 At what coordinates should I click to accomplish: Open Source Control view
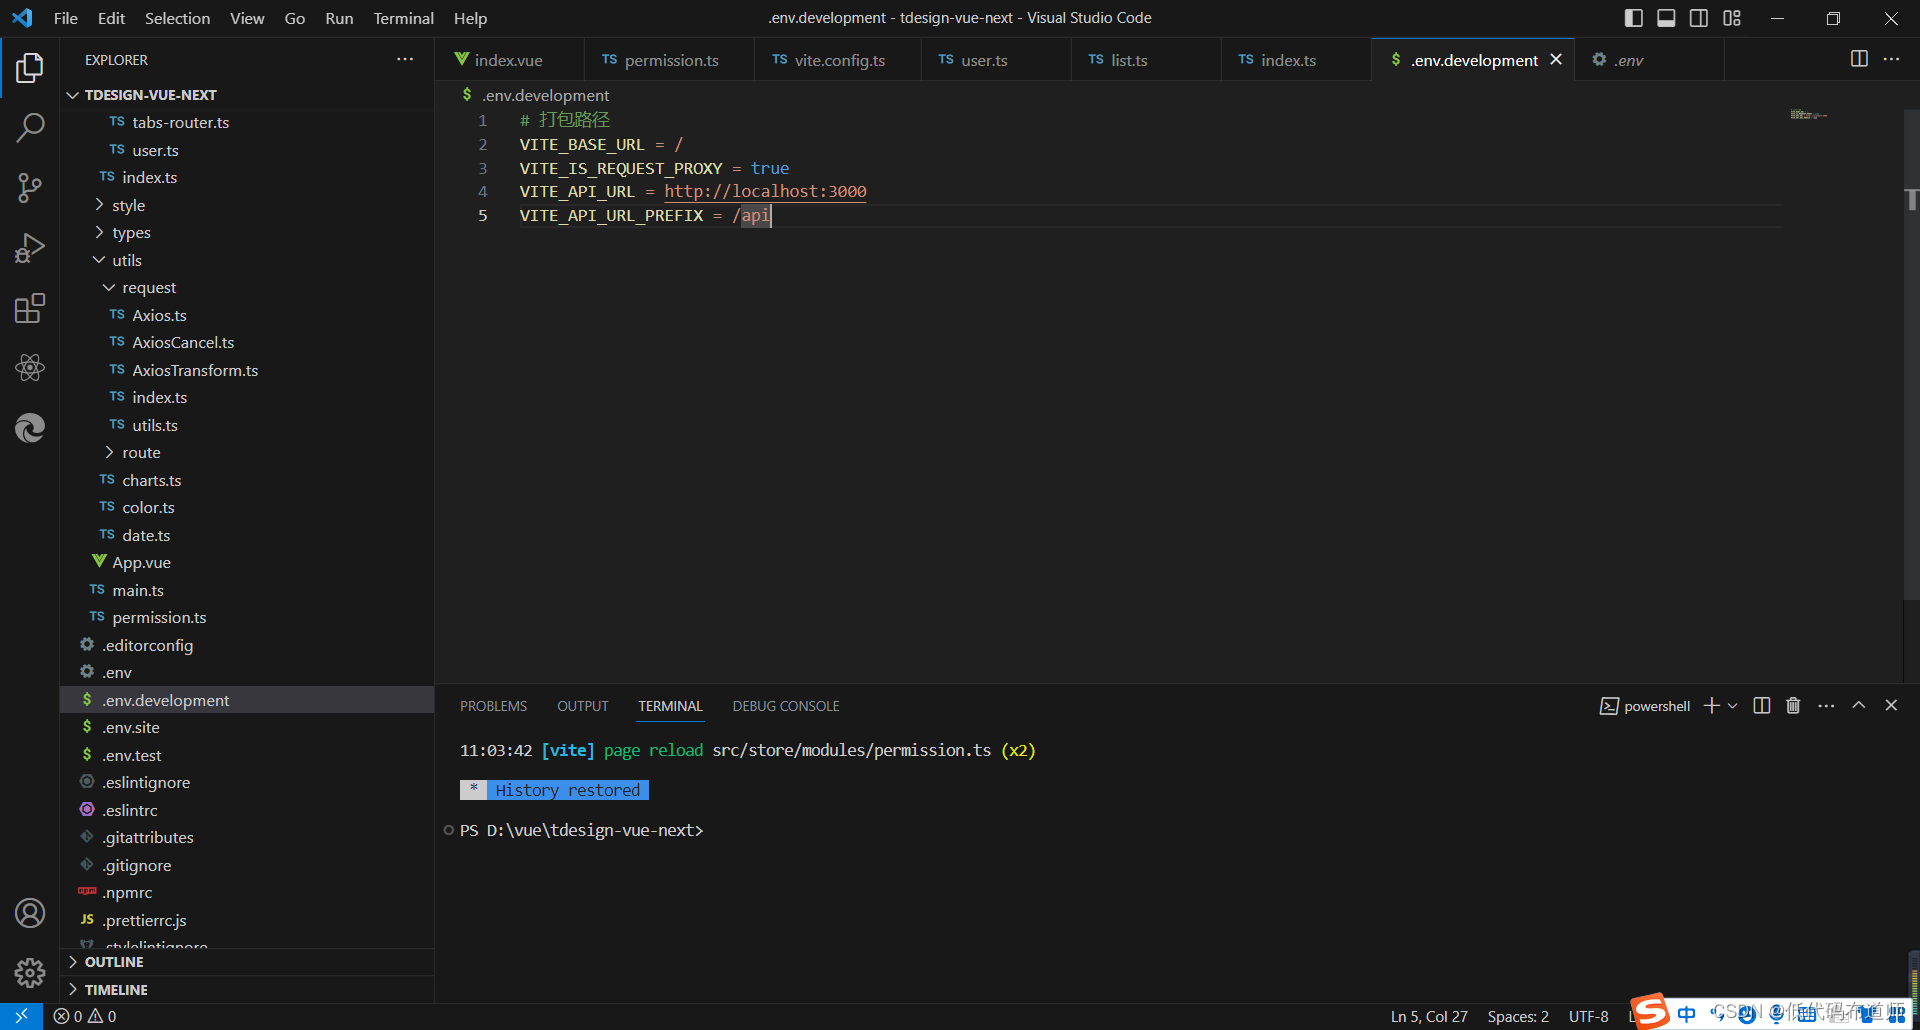(30, 188)
